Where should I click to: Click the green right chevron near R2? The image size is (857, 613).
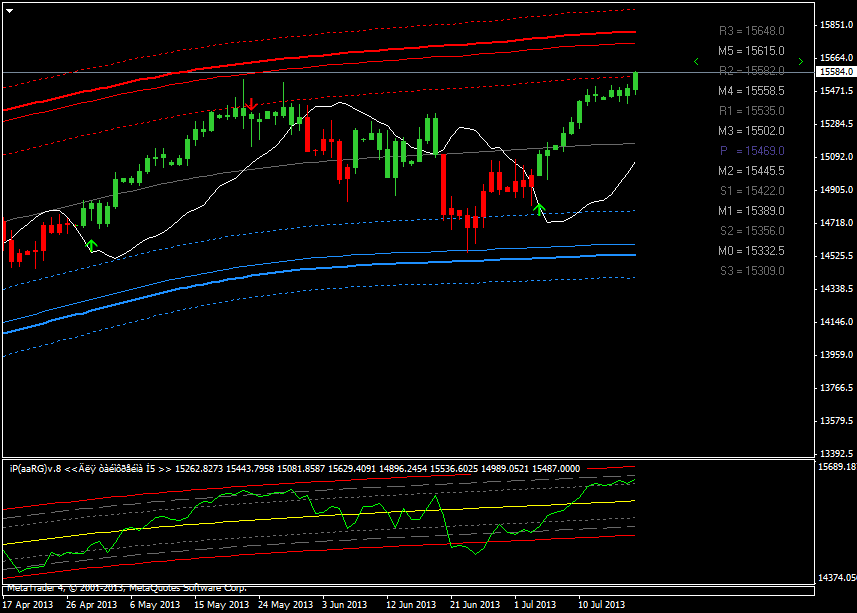(801, 62)
